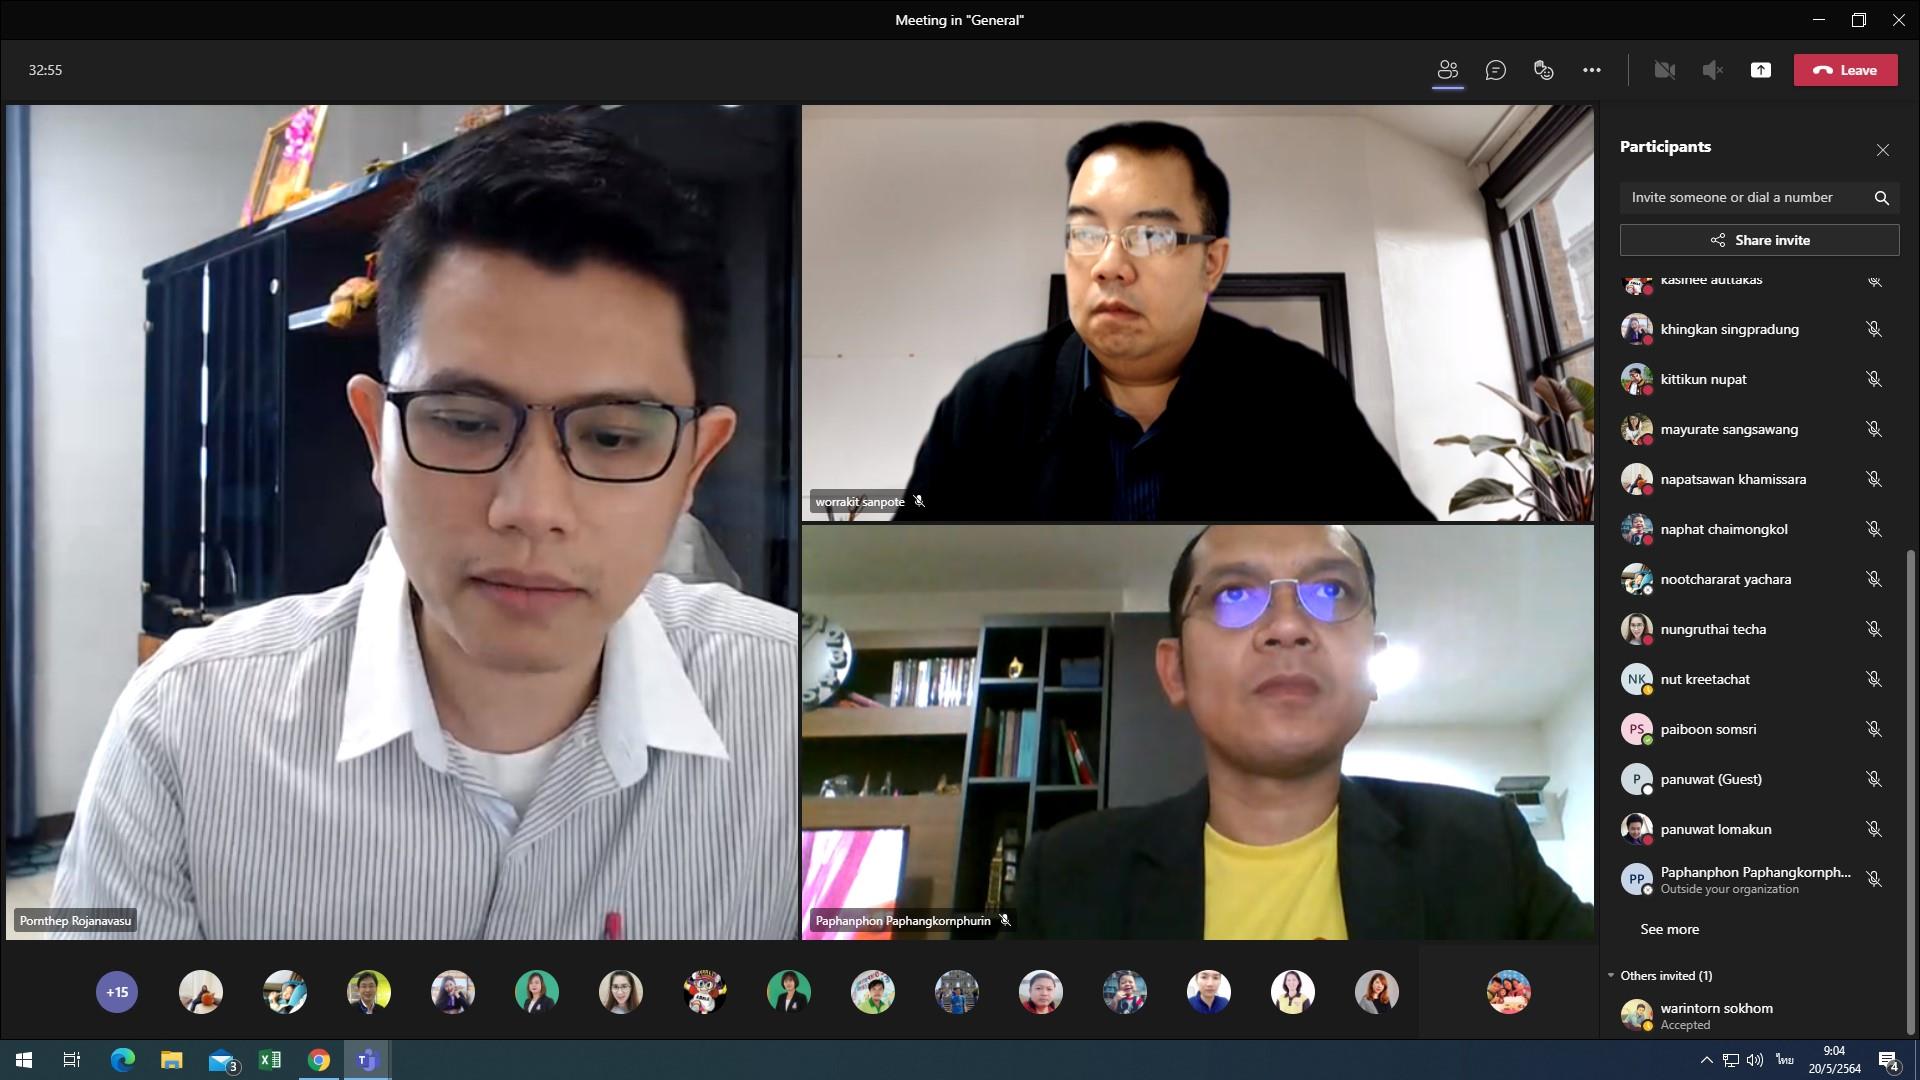Click the search magnifier in invite box
The width and height of the screenshot is (1920, 1080).
1881,198
